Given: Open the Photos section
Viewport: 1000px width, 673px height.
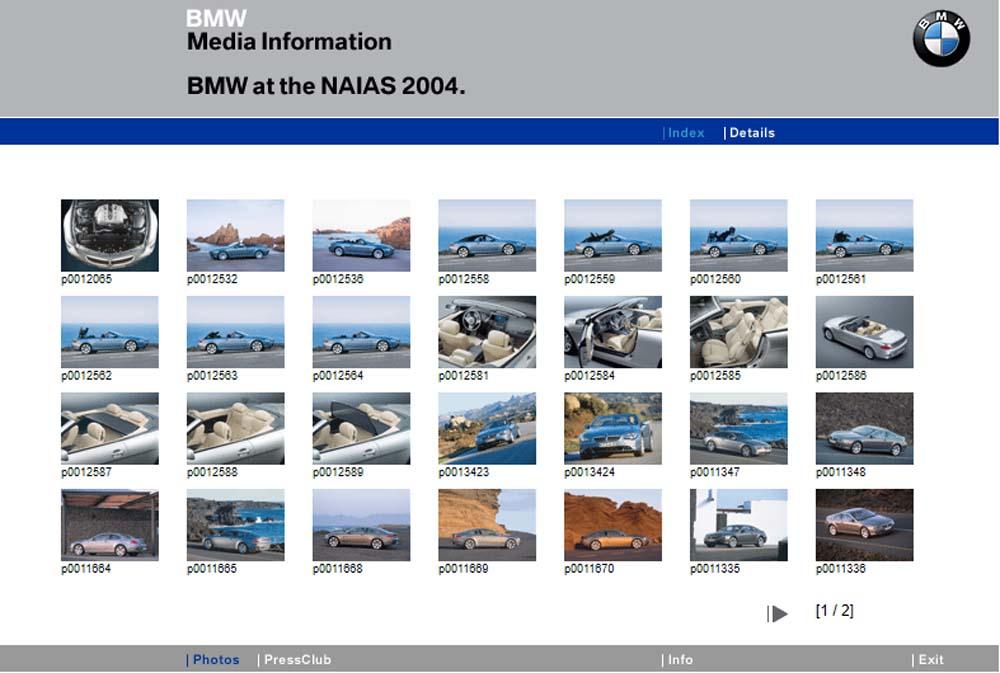Looking at the screenshot, I should 214,660.
